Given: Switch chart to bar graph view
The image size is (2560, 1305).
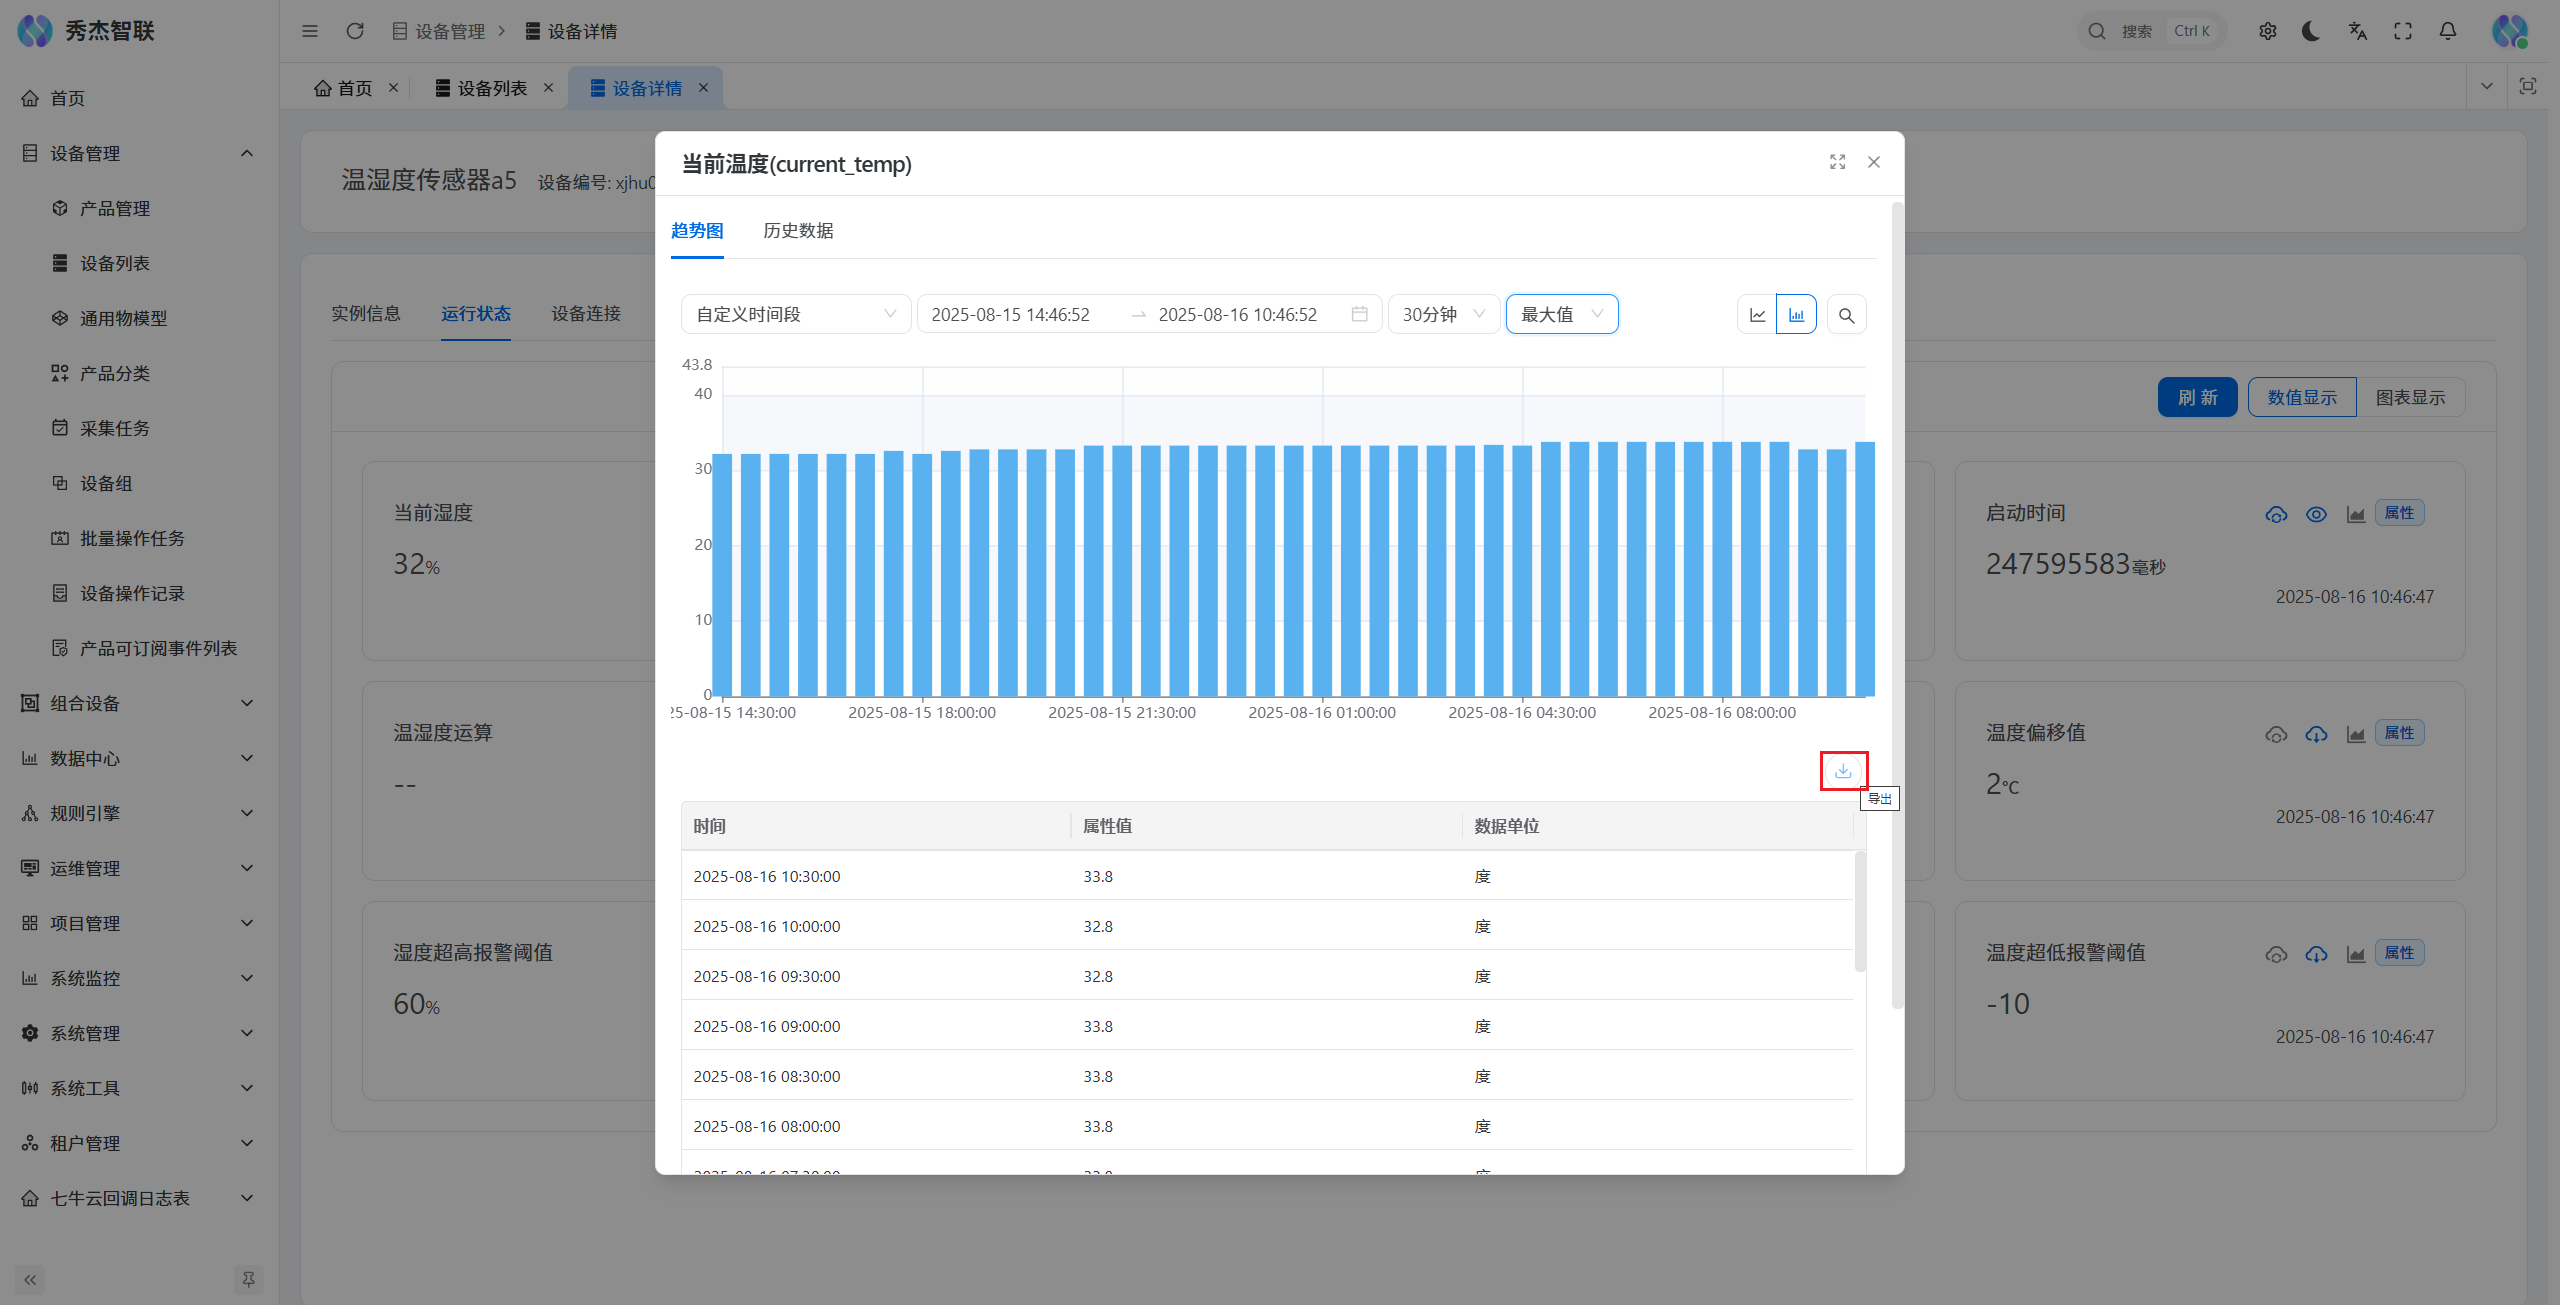Looking at the screenshot, I should click(1796, 315).
